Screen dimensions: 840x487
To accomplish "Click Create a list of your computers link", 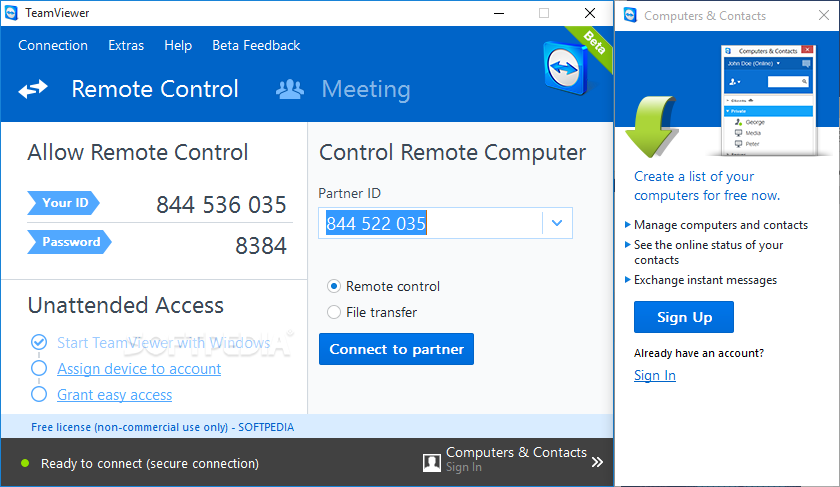I will (x=707, y=186).
